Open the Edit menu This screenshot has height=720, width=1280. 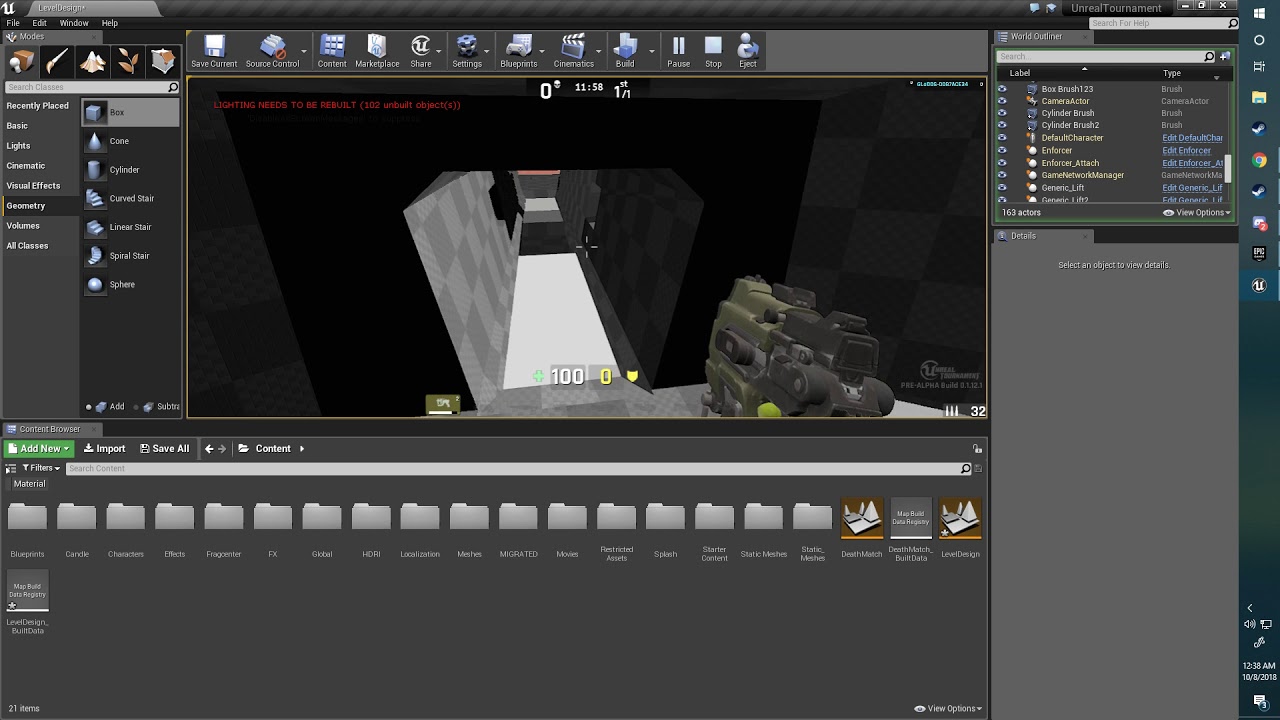coord(39,23)
